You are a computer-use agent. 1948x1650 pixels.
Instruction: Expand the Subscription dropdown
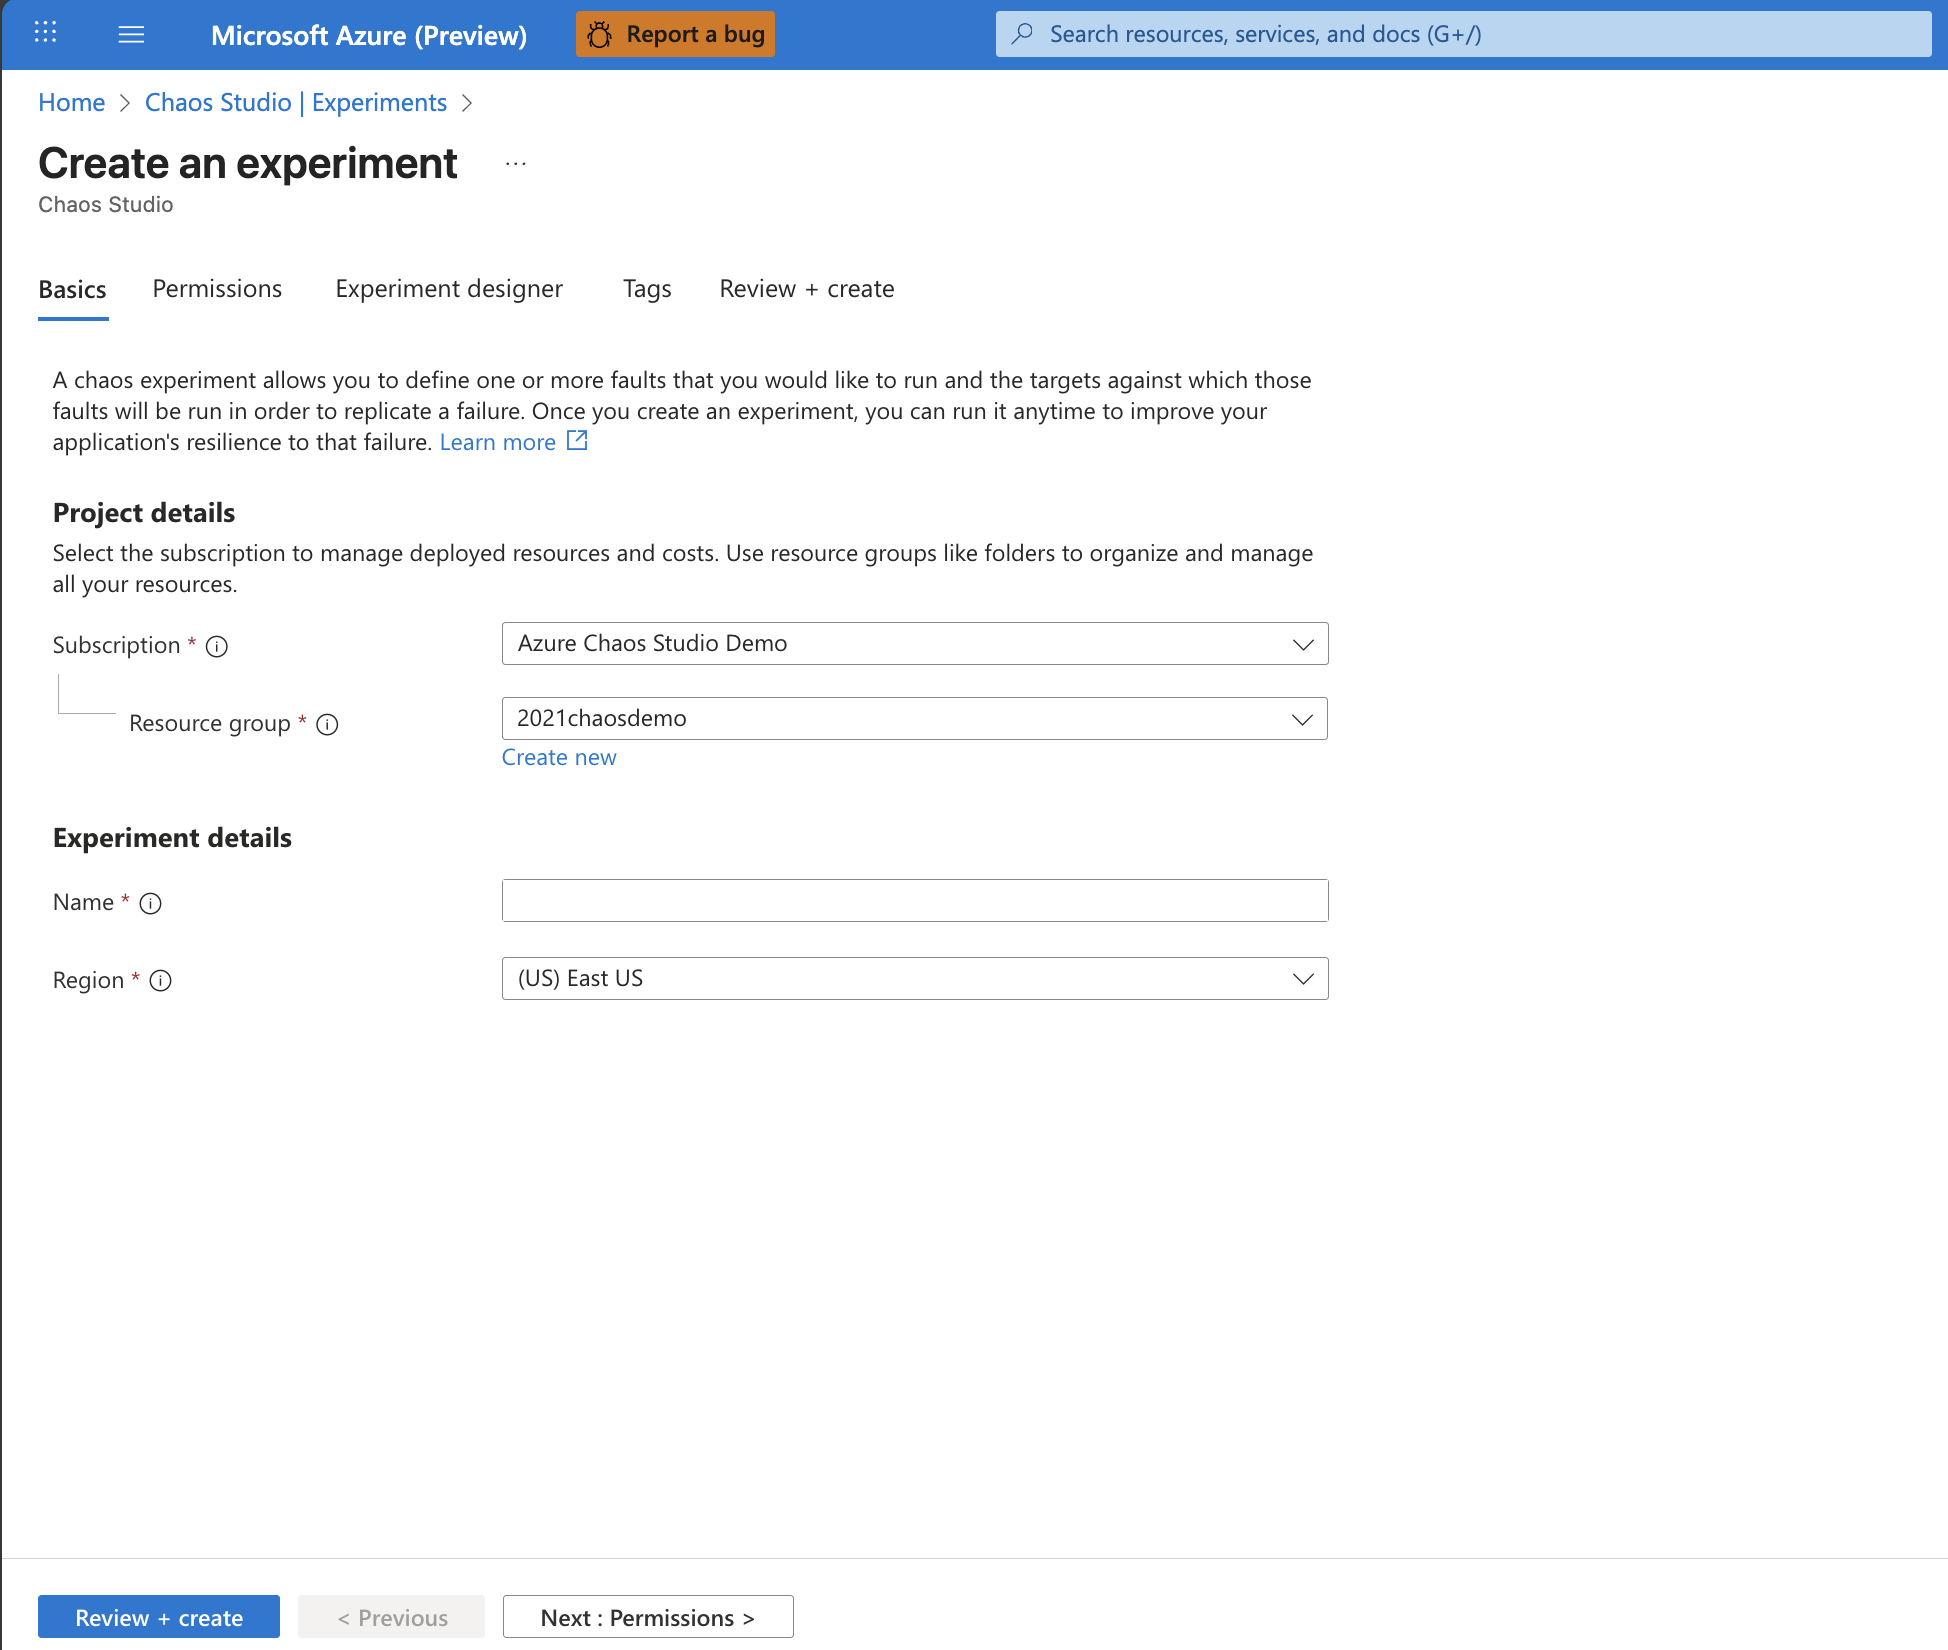click(915, 644)
